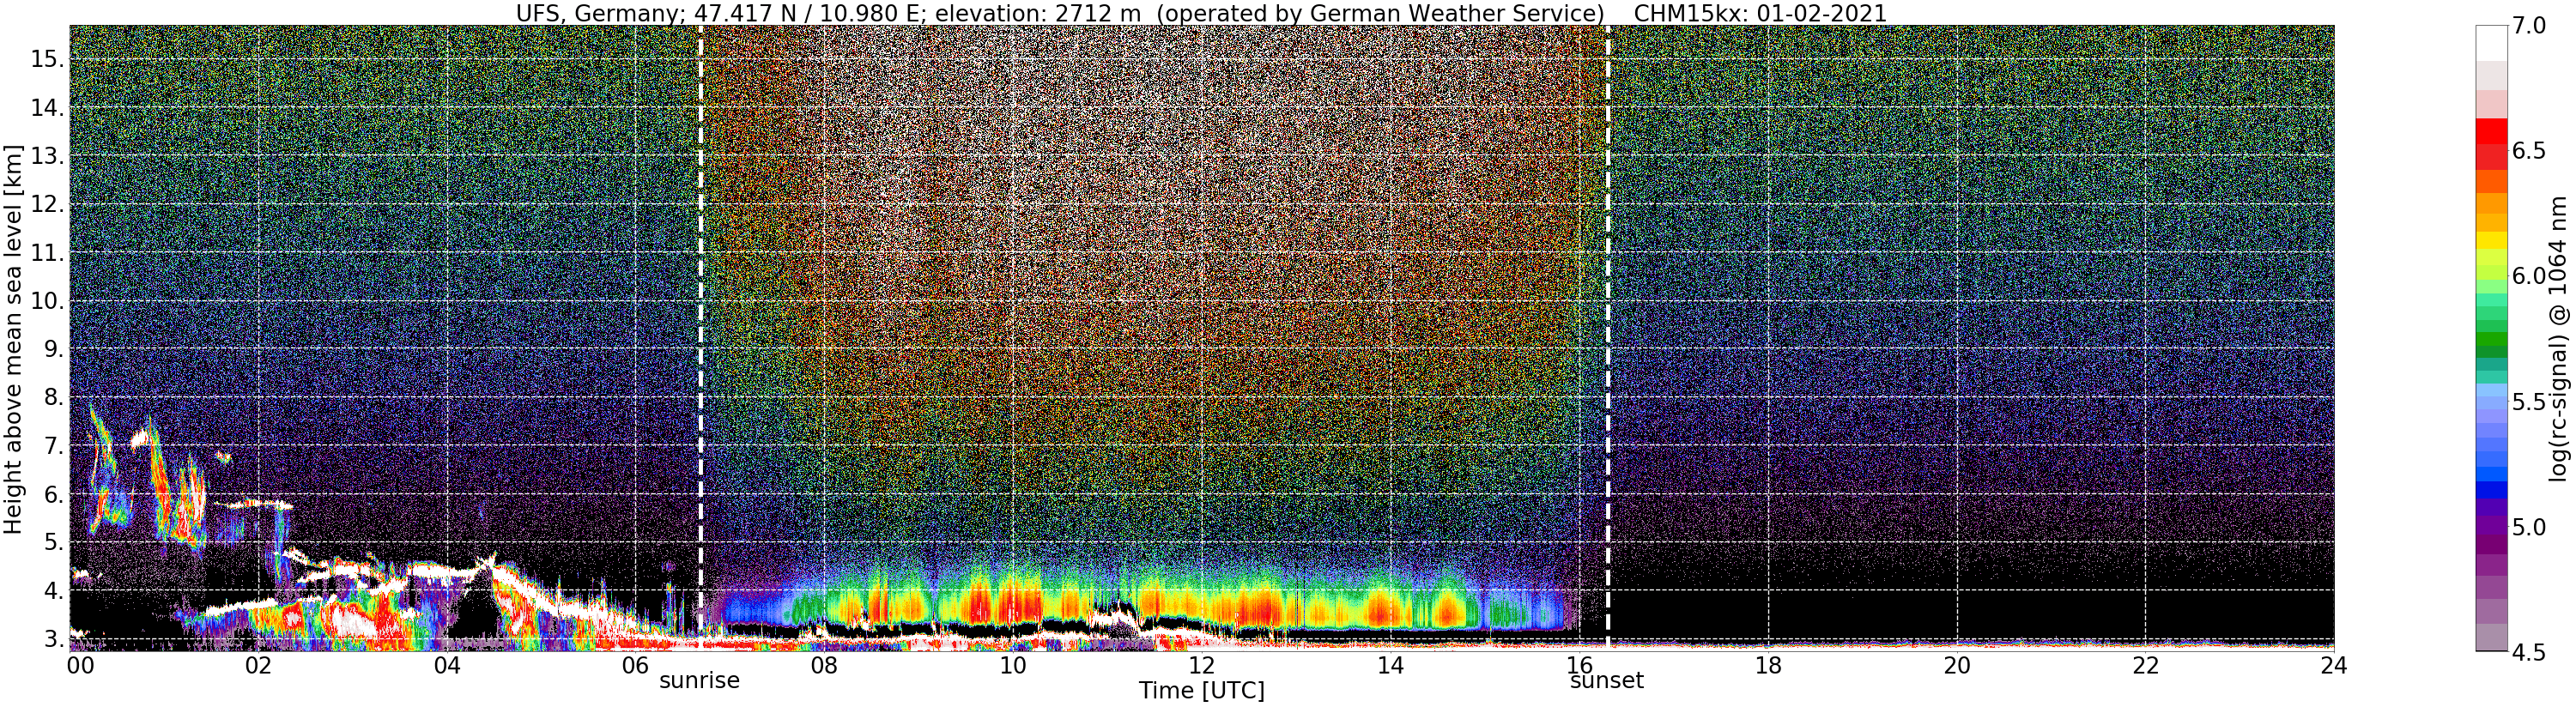Viewport: 2576px width, 707px height.
Task: Click the x-axis tick label '12'
Action: 1202,665
